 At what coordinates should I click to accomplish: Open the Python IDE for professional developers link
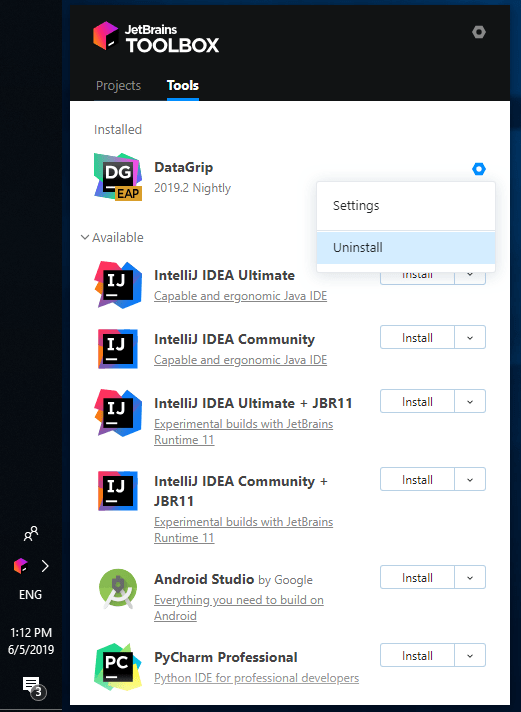pyautogui.click(x=257, y=678)
